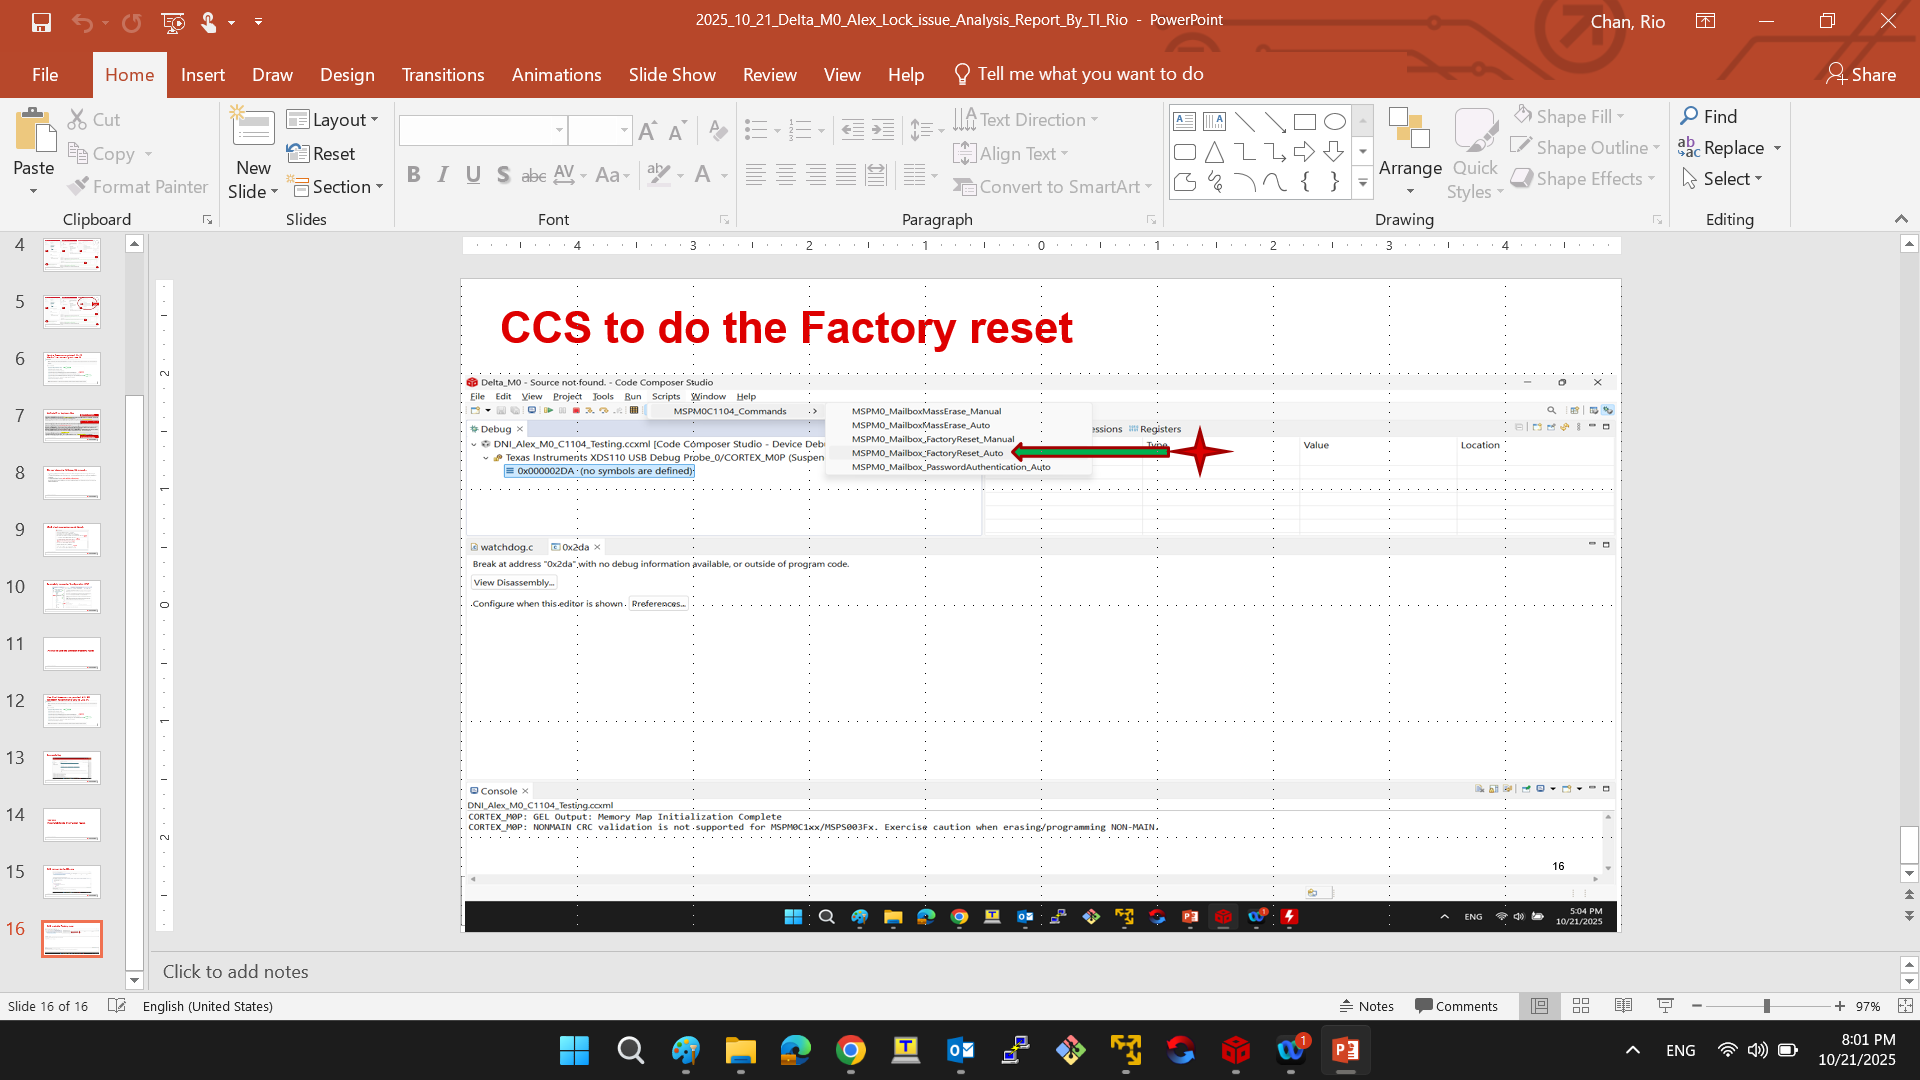Screen dimensions: 1920x1080
Task: Toggle Bold formatting
Action: point(413,175)
